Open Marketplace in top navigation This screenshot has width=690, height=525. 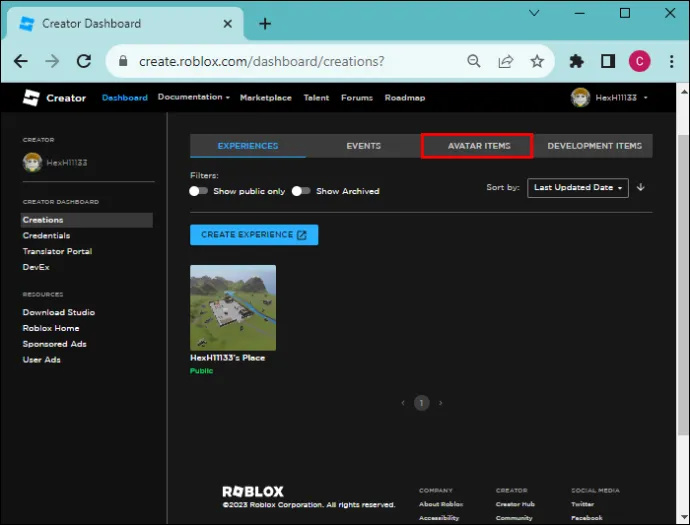266,98
